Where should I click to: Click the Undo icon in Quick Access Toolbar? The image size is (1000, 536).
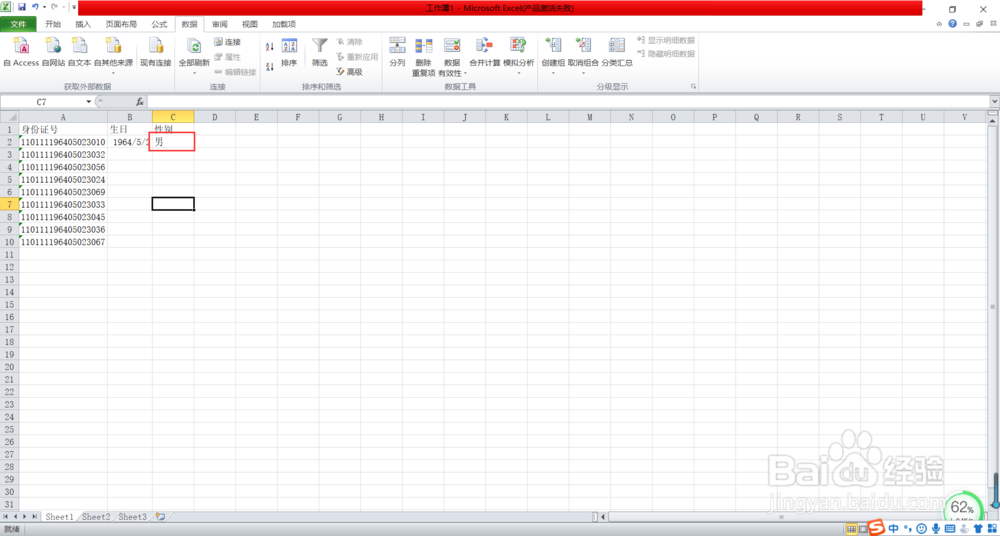pyautogui.click(x=35, y=7)
